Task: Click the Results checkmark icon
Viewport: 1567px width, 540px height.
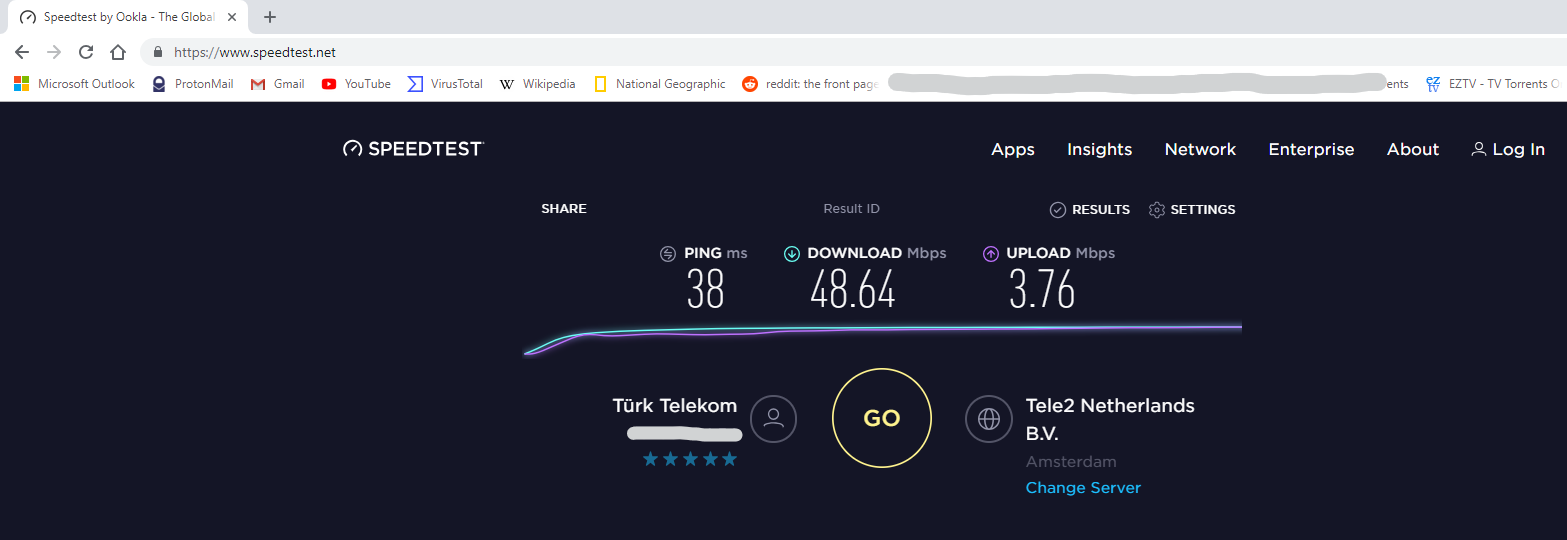Action: point(1057,210)
